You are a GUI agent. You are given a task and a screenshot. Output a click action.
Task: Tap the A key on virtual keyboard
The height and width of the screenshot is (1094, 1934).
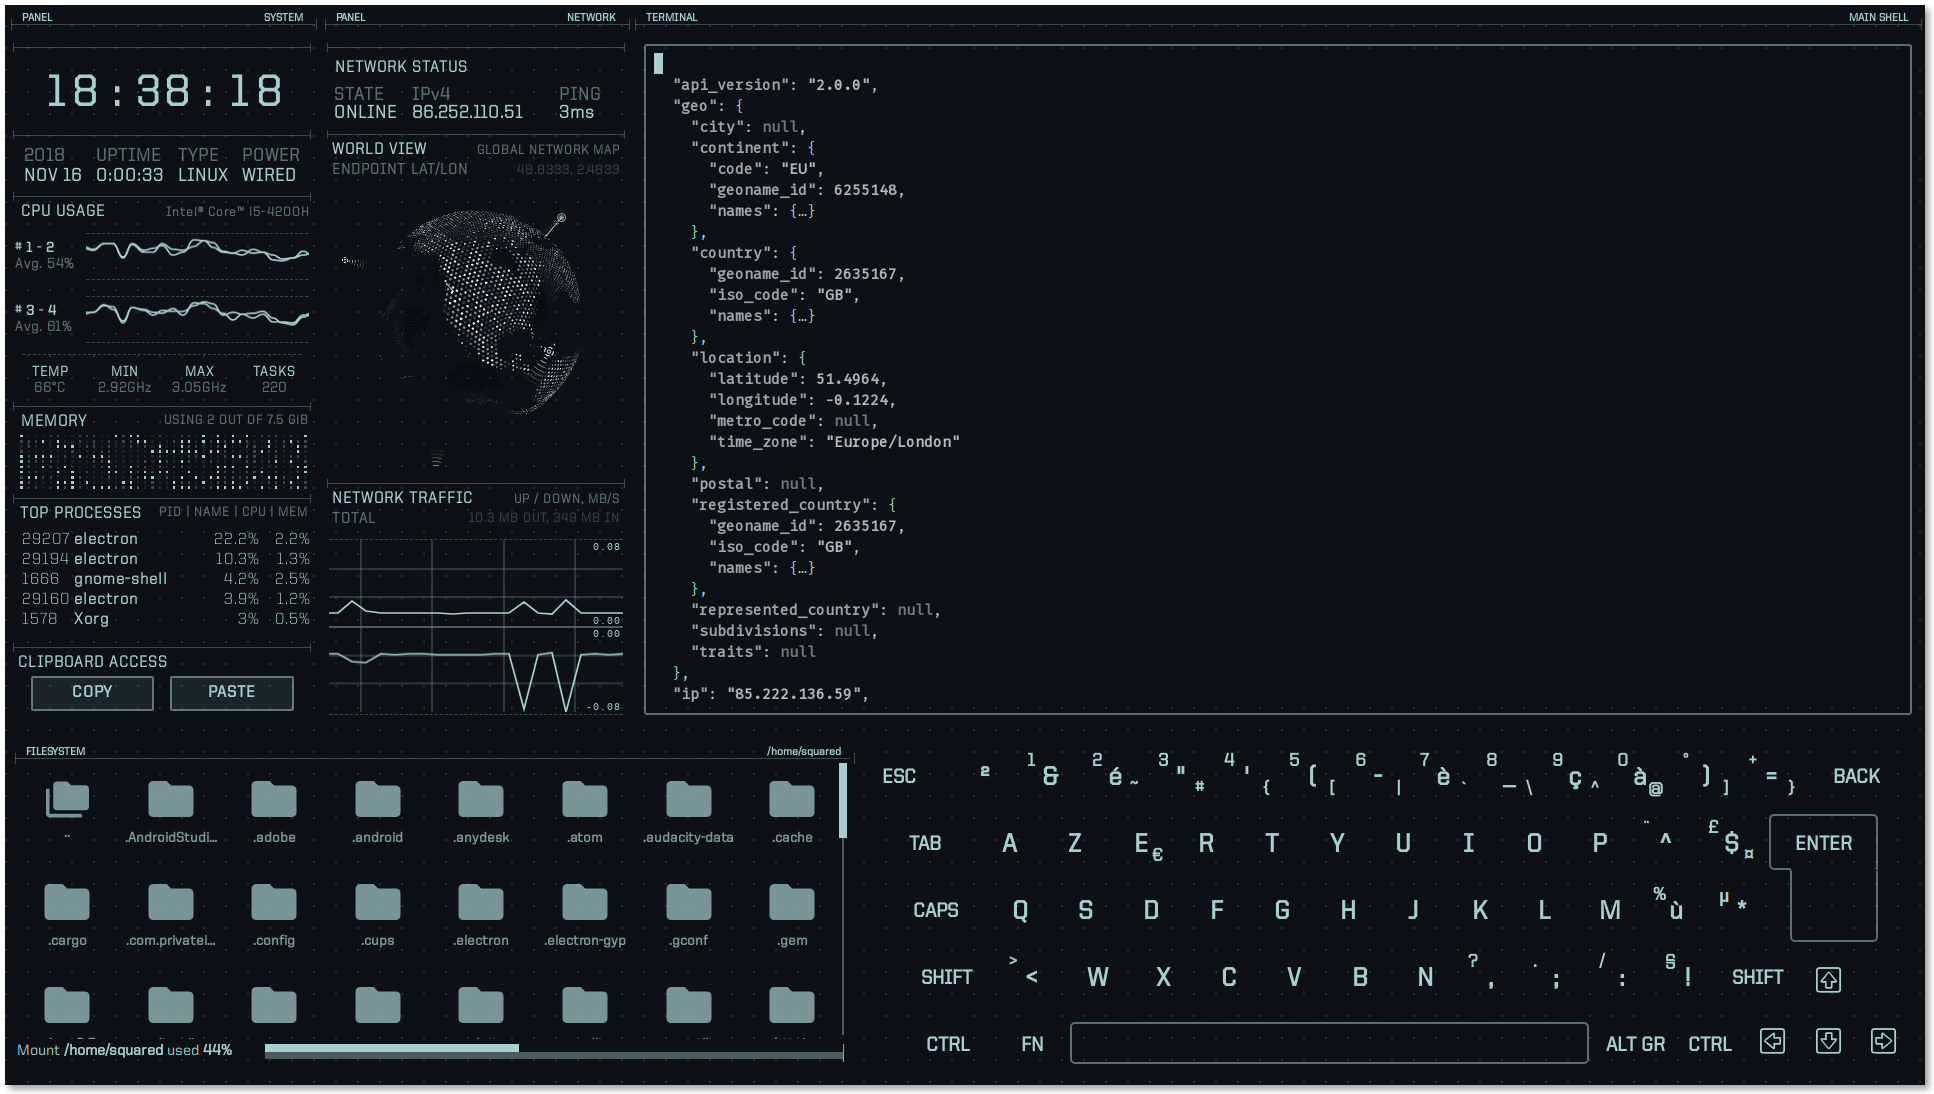tap(1010, 843)
